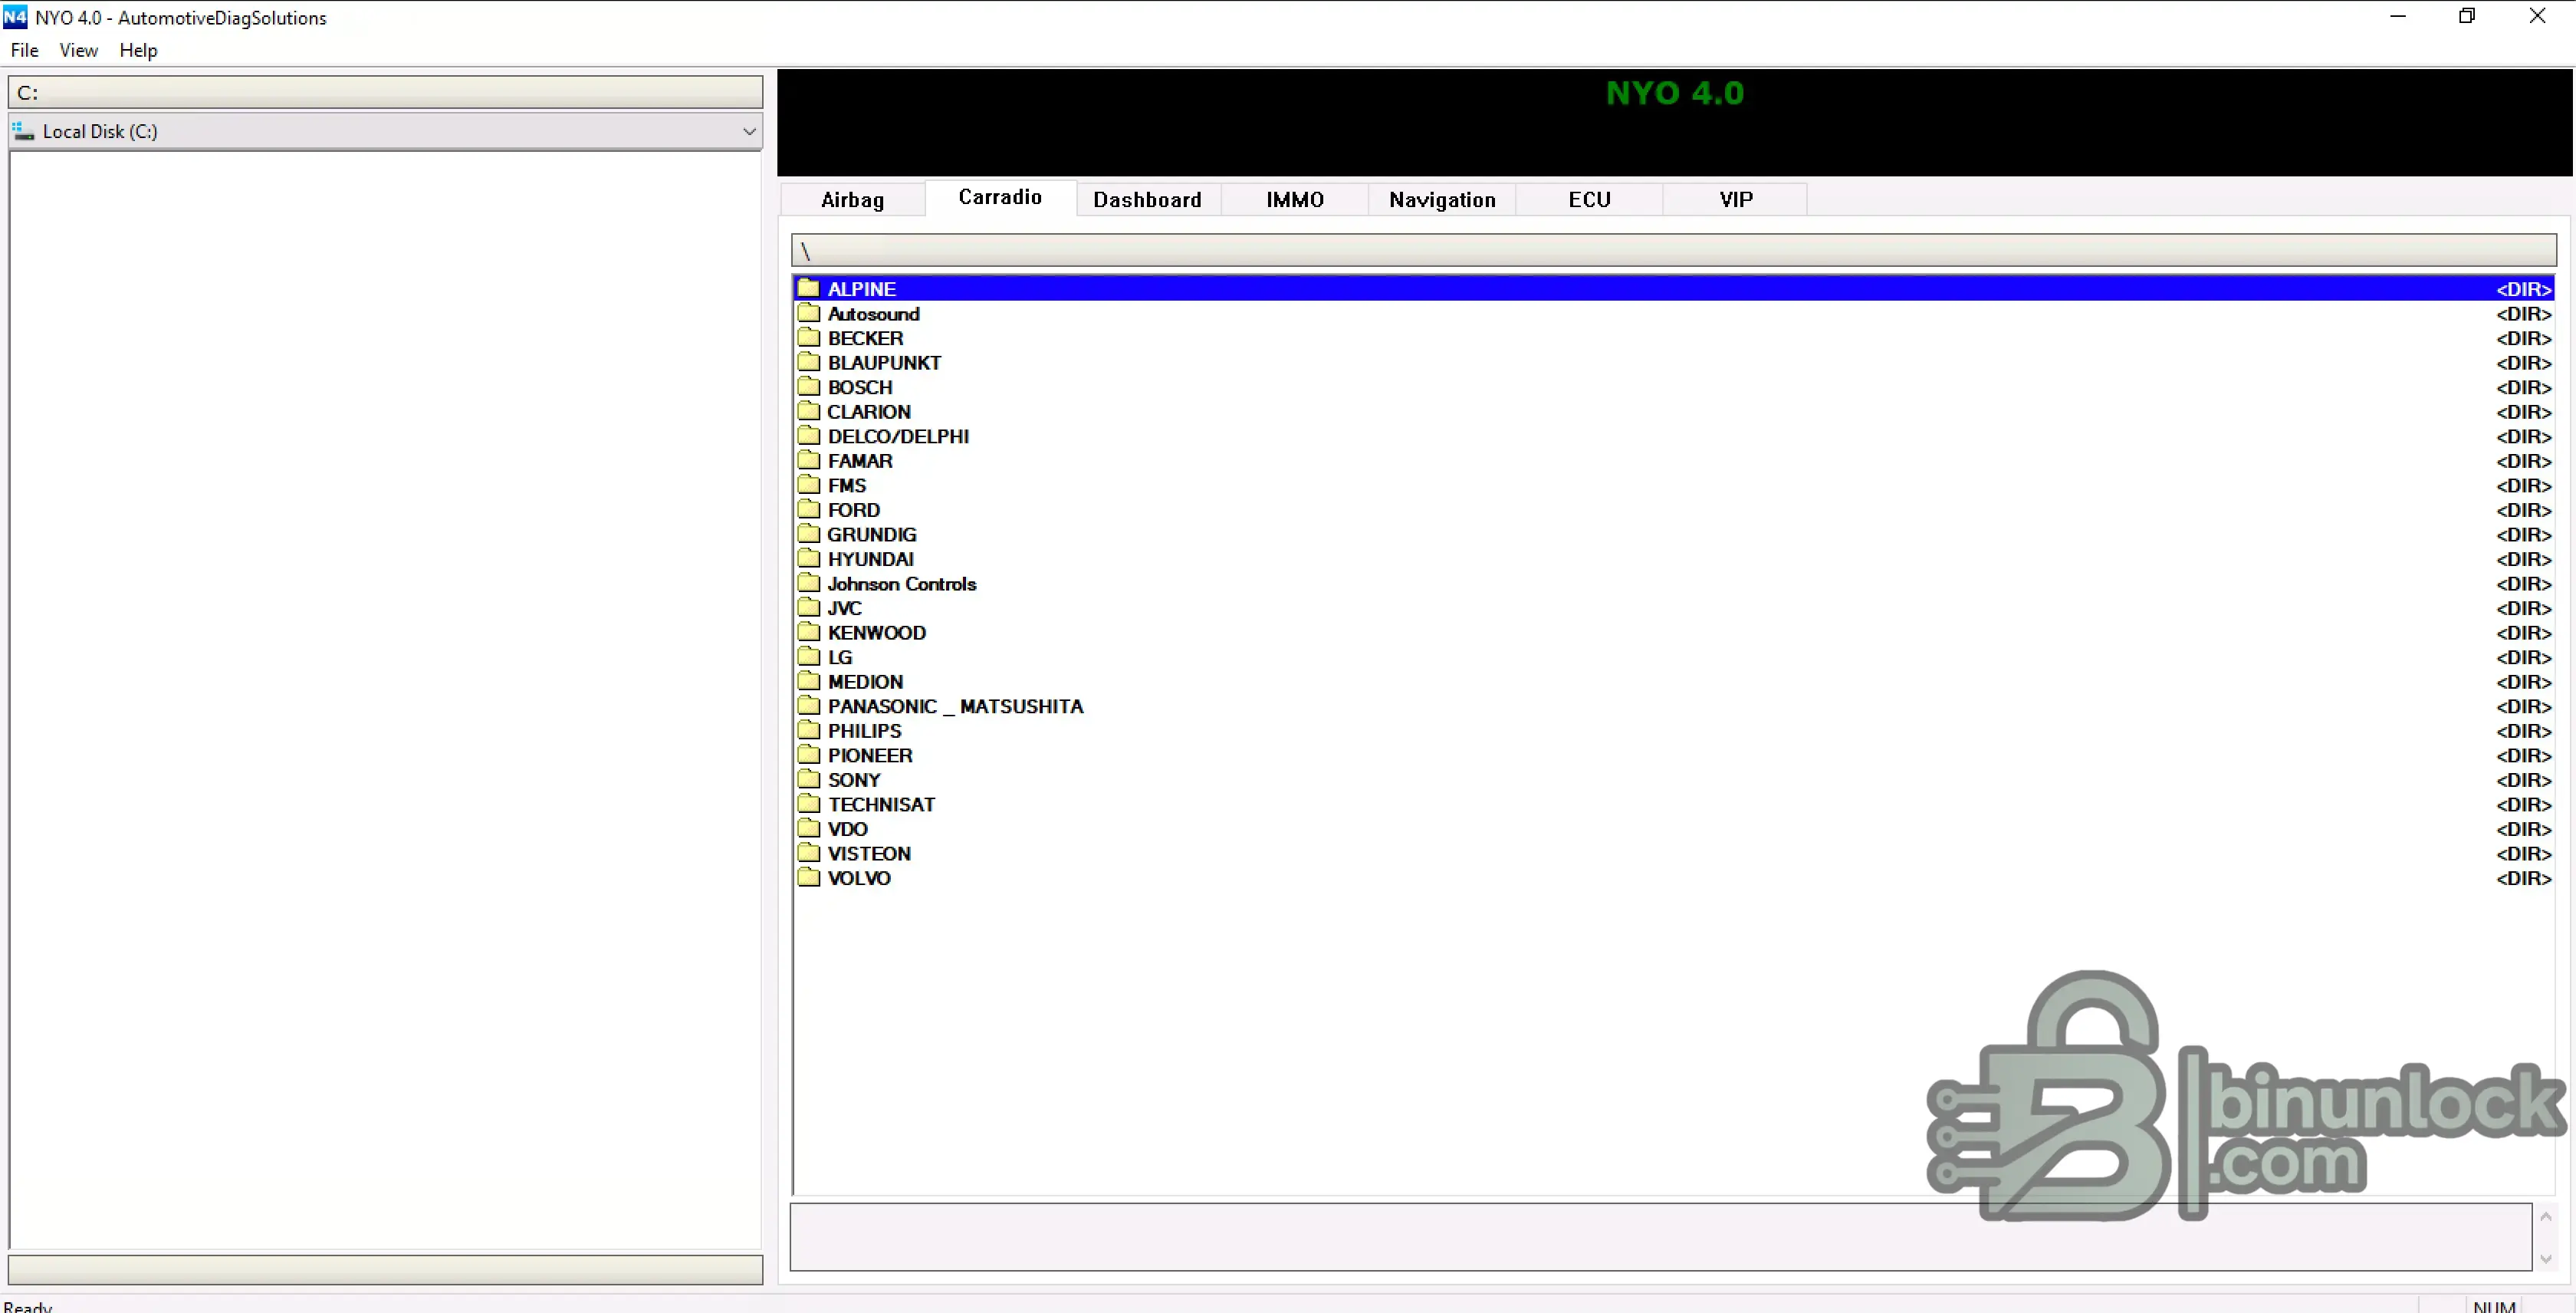Screen dimensions: 2576x1313
Task: Click the BOSCH folder icon
Action: coord(808,386)
